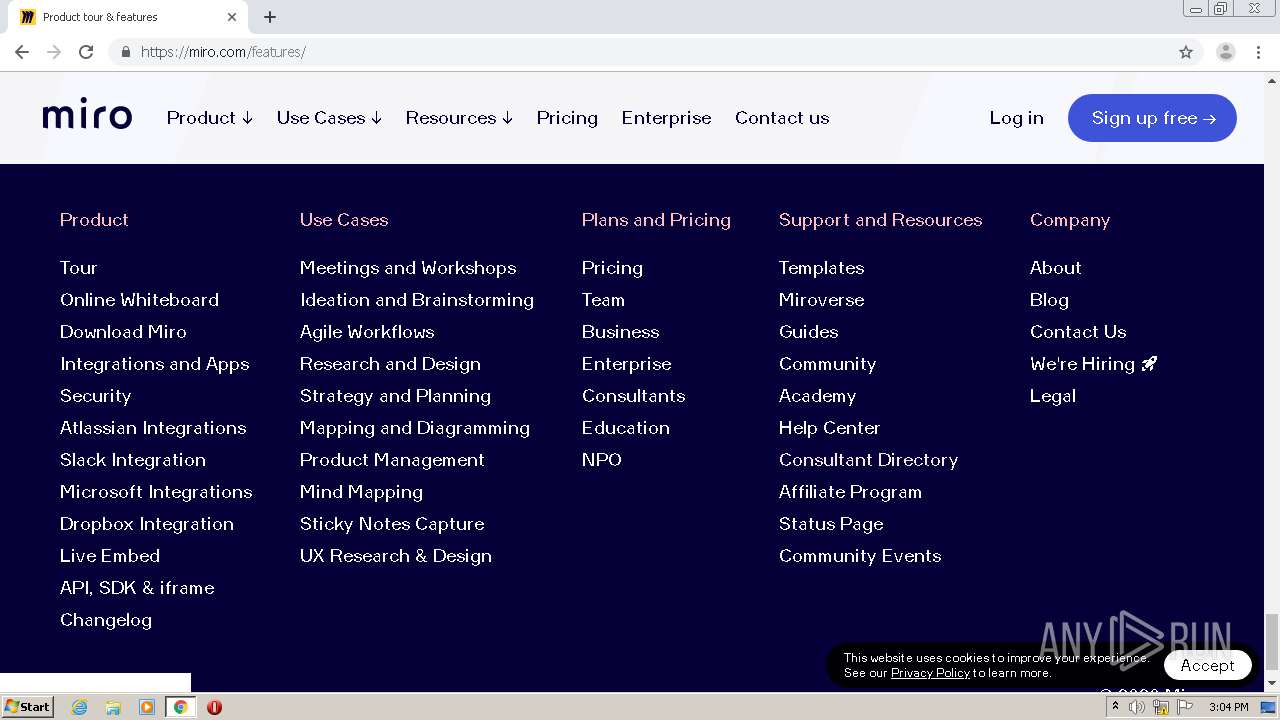Expand the Product dropdown menu
The height and width of the screenshot is (720, 1280).
click(210, 118)
